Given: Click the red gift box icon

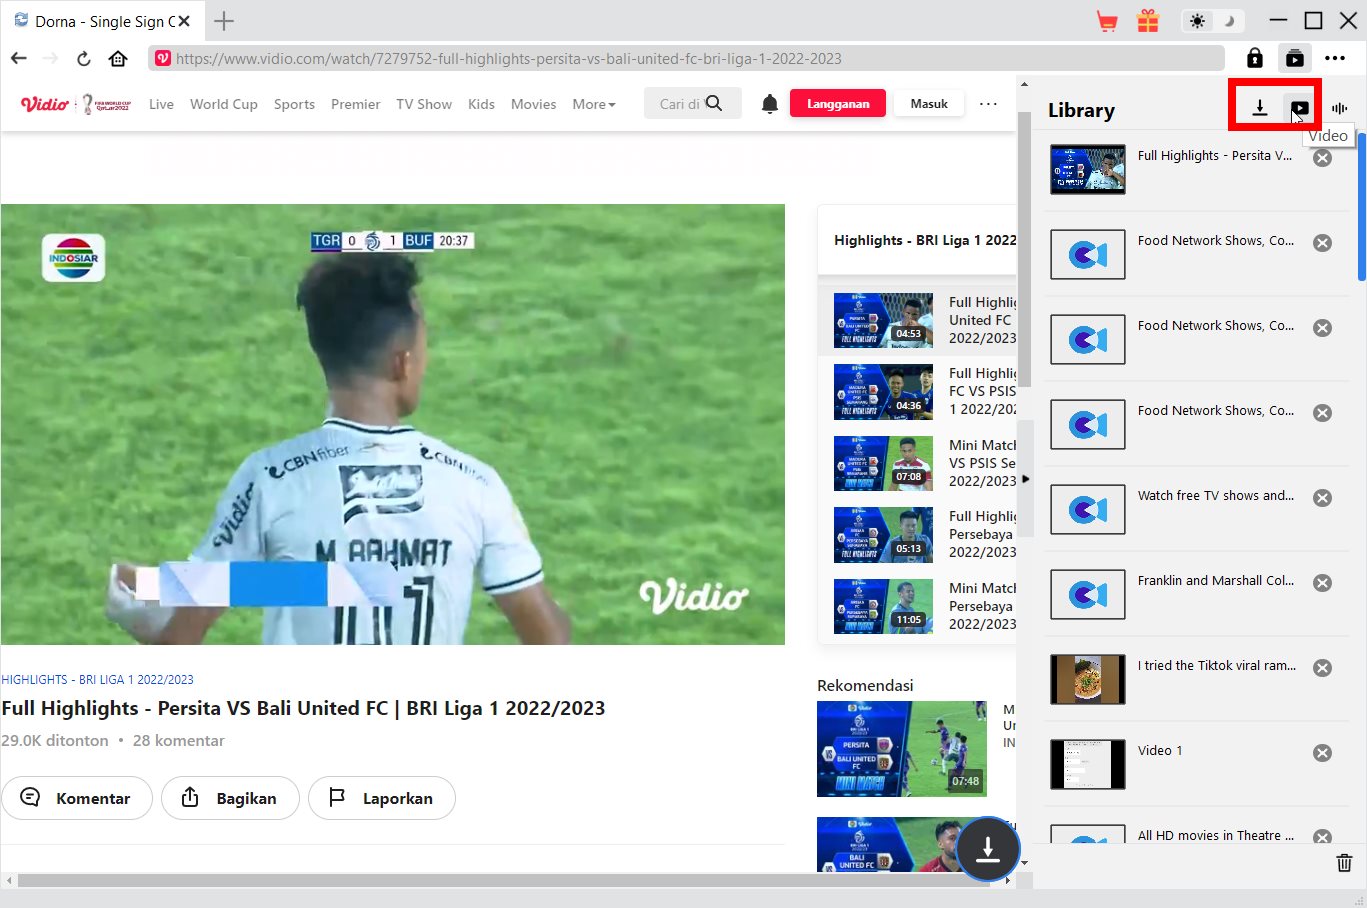Looking at the screenshot, I should pos(1147,21).
